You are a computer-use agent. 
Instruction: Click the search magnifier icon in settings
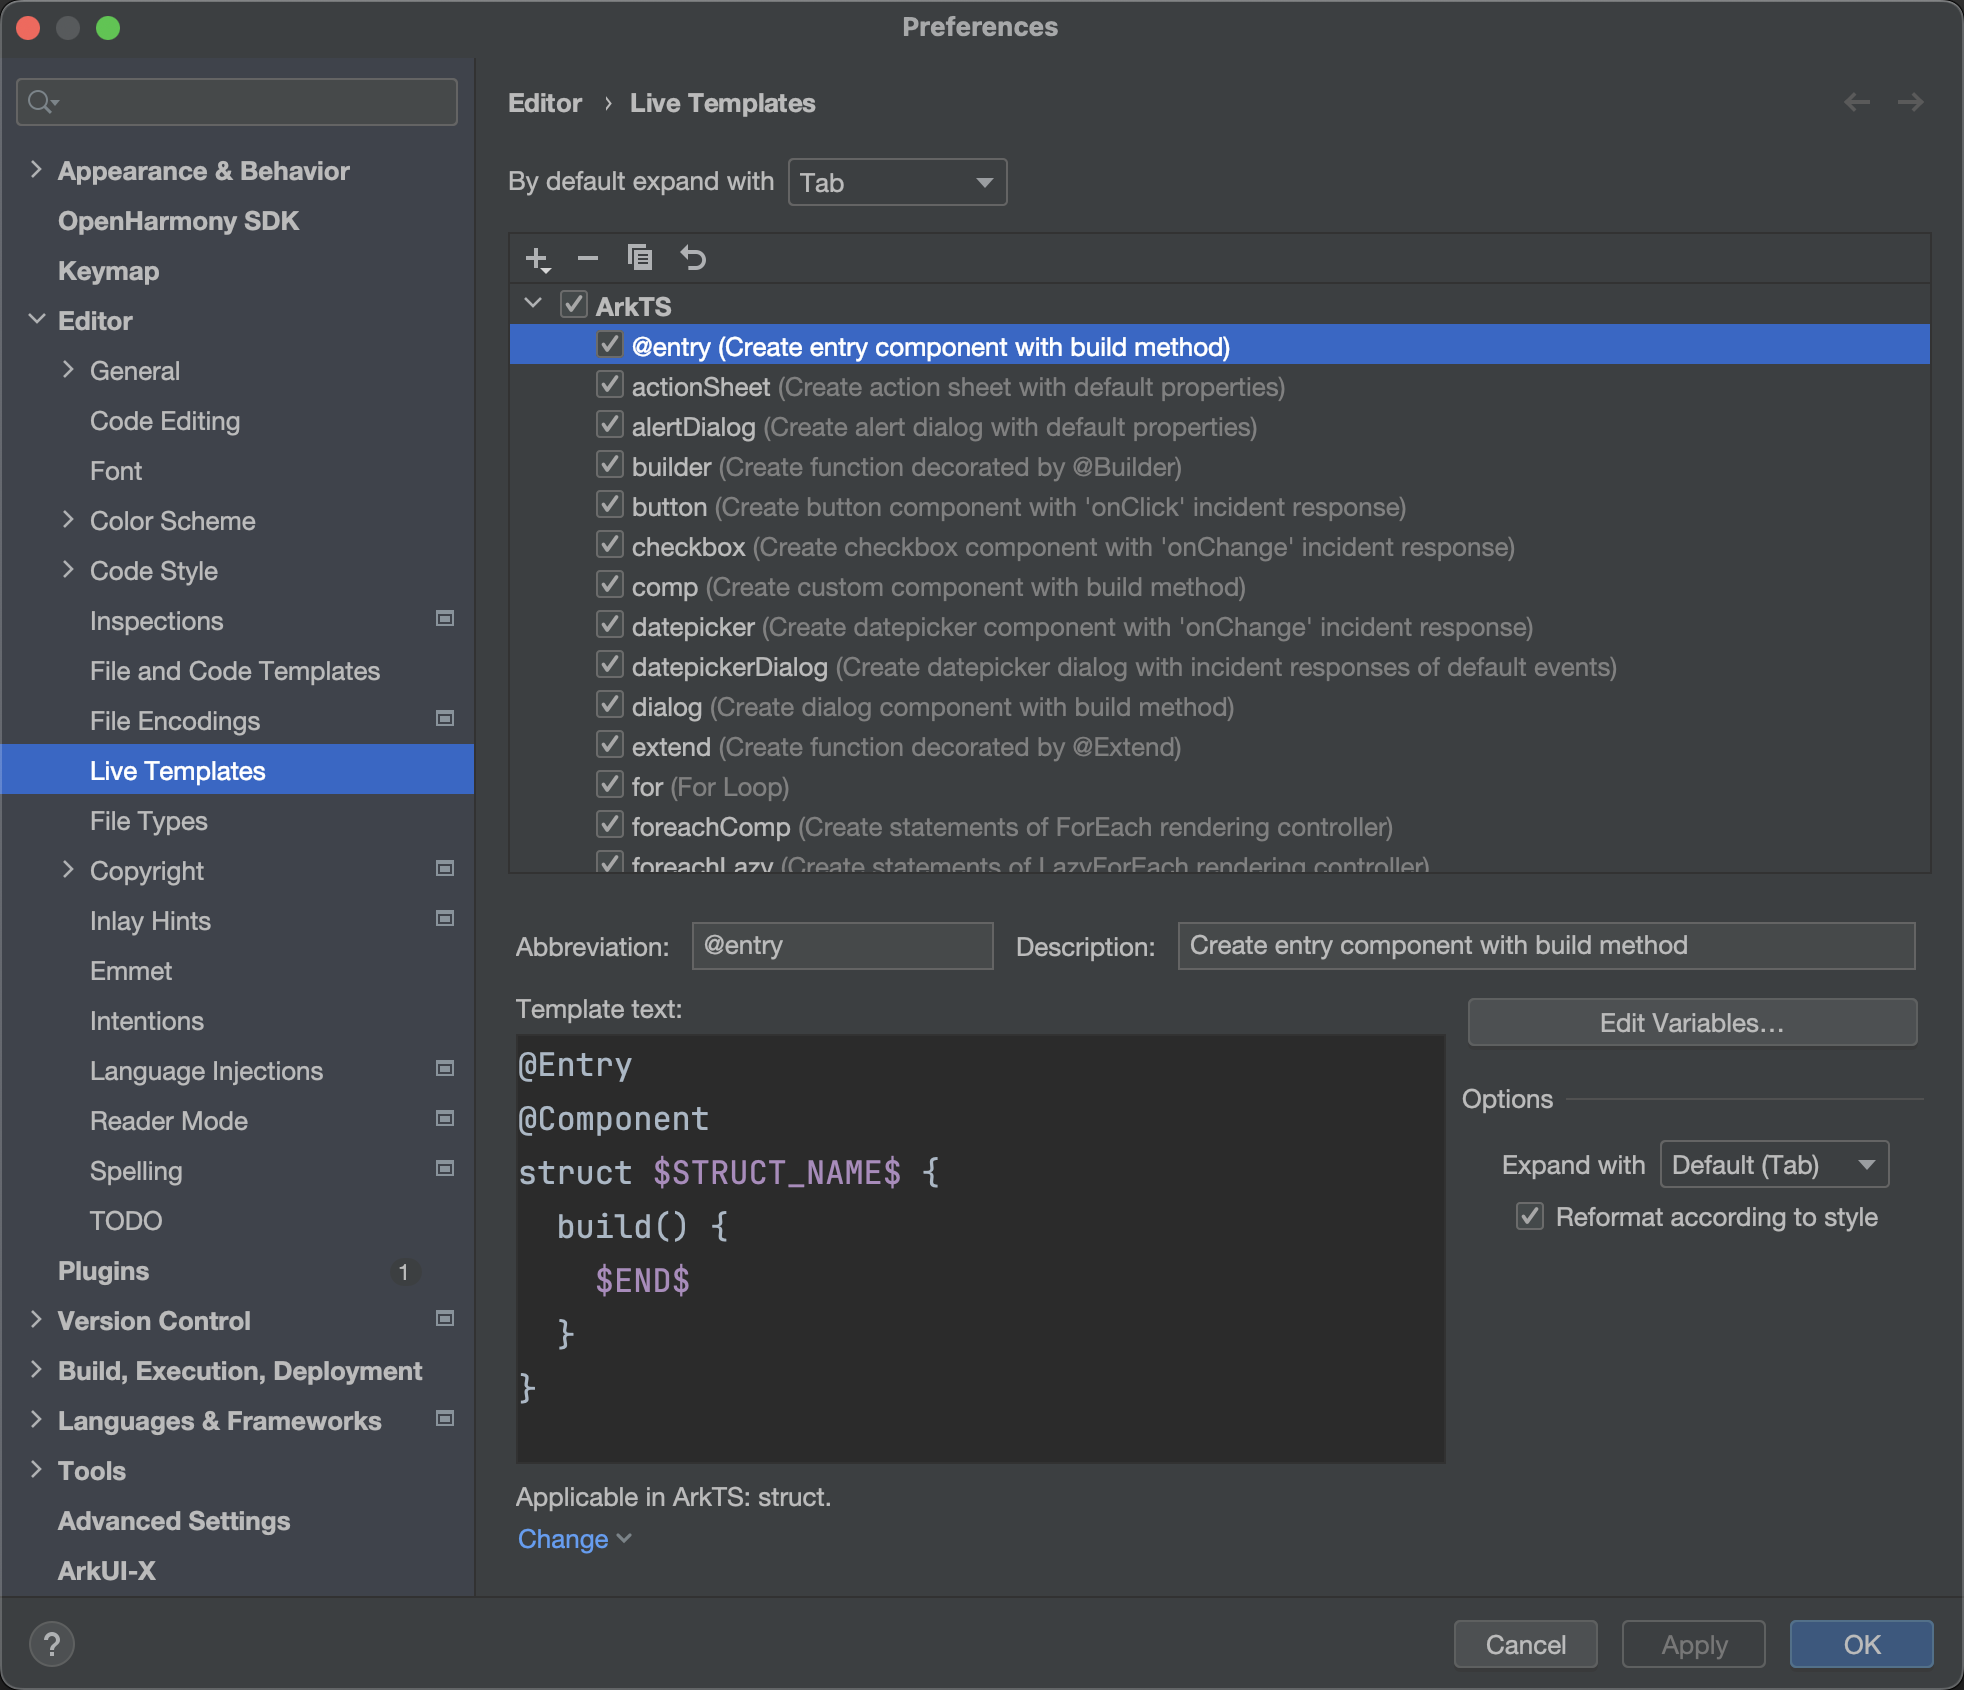(43, 102)
